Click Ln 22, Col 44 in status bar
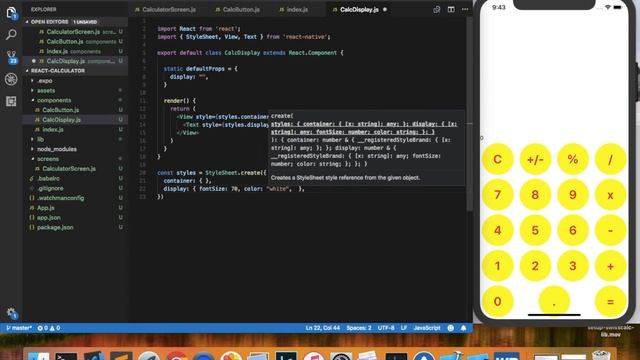The image size is (640, 360). tap(322, 328)
